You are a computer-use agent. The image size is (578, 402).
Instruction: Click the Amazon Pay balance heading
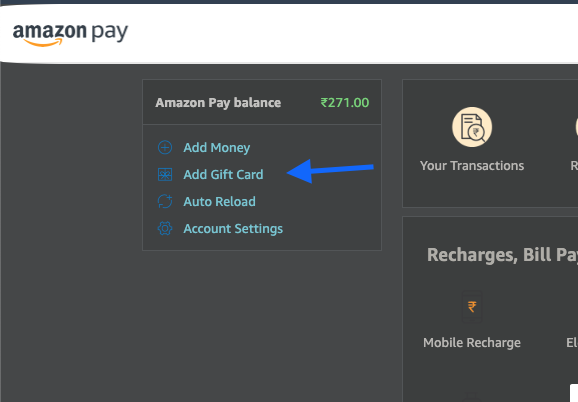(x=218, y=103)
